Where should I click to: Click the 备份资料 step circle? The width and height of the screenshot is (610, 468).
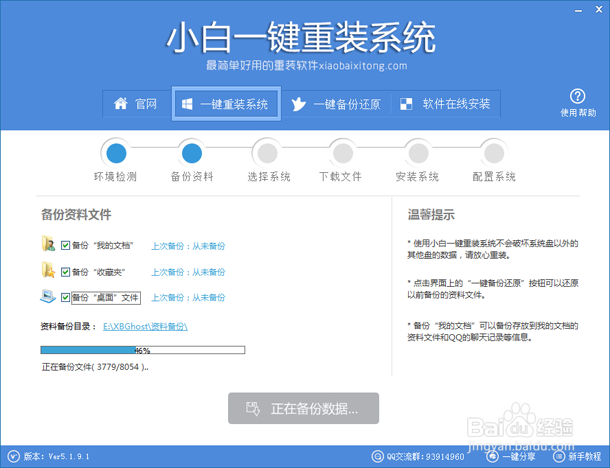pyautogui.click(x=192, y=153)
